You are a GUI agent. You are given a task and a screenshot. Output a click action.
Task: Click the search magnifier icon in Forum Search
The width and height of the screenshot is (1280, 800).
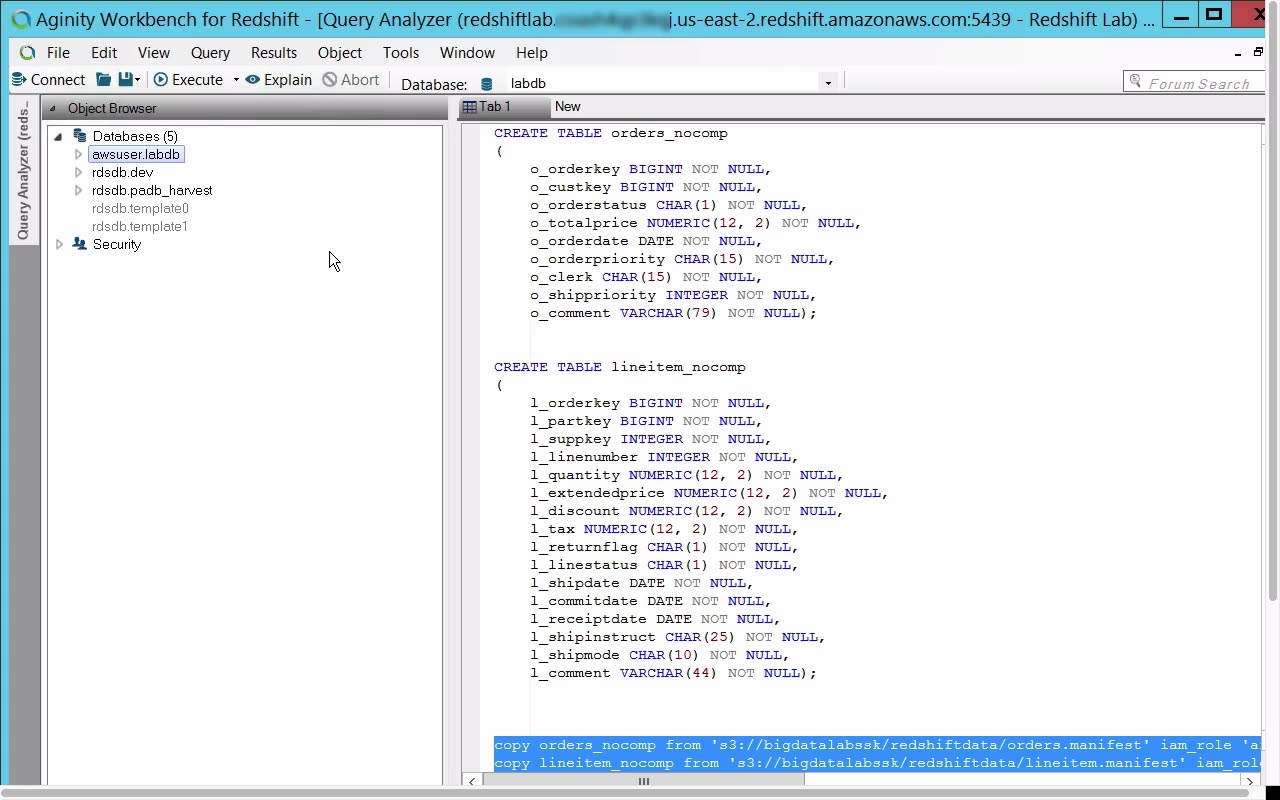point(1135,82)
